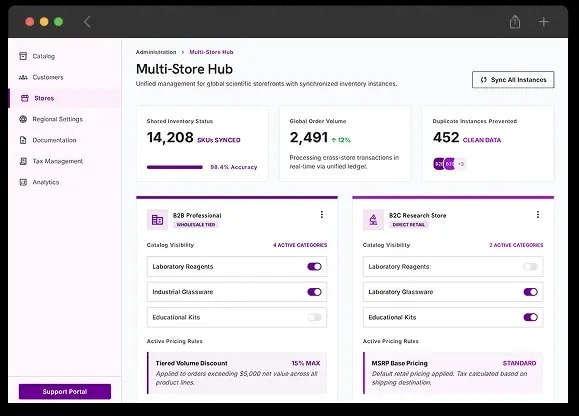579x416 pixels.
Task: Click the plus new tab icon
Action: tap(544, 22)
